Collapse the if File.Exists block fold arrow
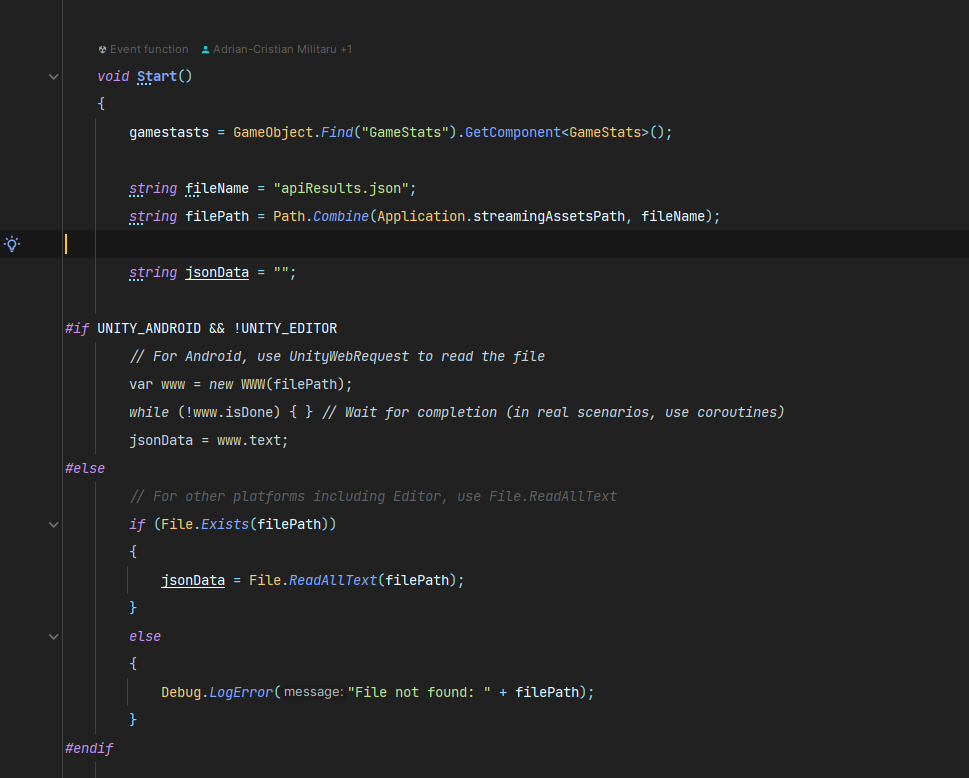Viewport: 969px width, 778px height. 54,524
